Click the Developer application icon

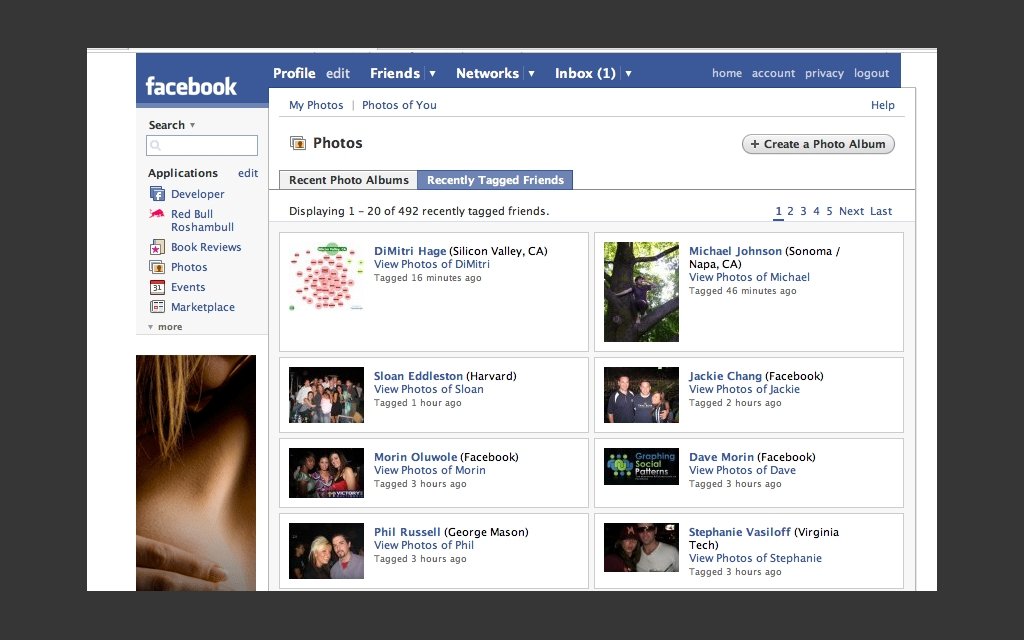point(157,194)
